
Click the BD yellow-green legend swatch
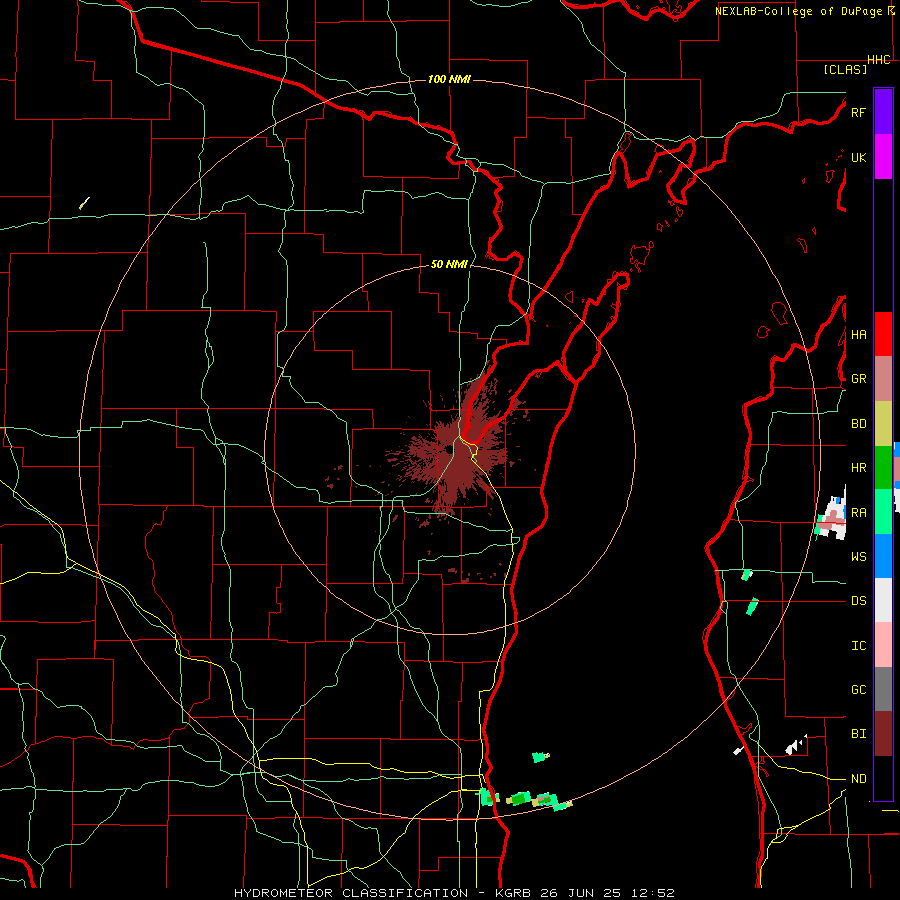click(883, 423)
